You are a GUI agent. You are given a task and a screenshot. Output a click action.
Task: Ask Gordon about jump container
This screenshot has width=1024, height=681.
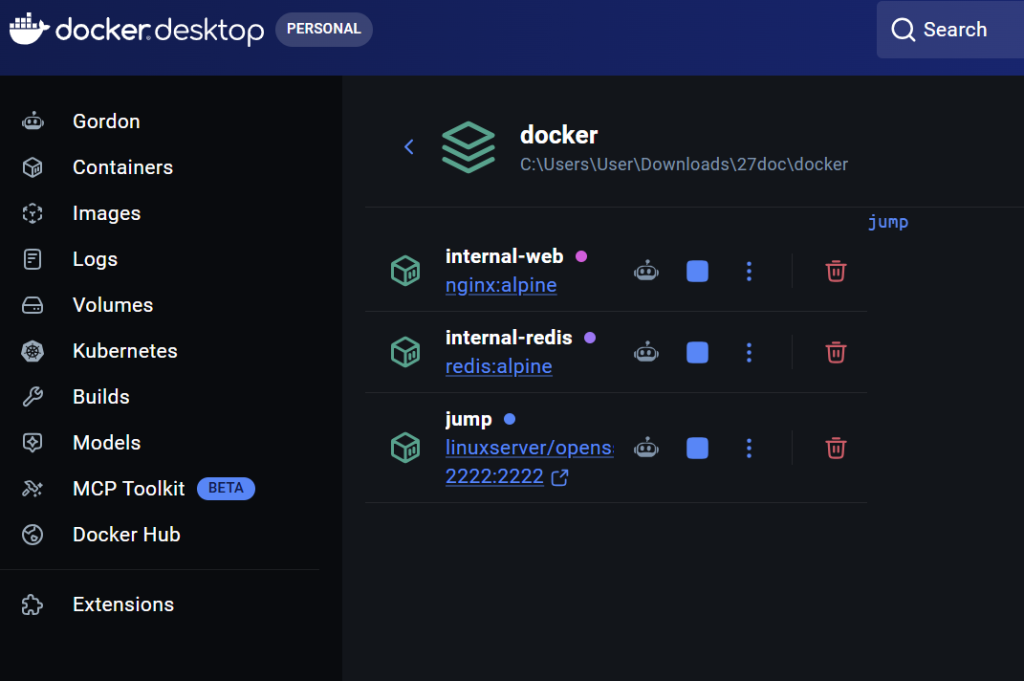pos(646,448)
